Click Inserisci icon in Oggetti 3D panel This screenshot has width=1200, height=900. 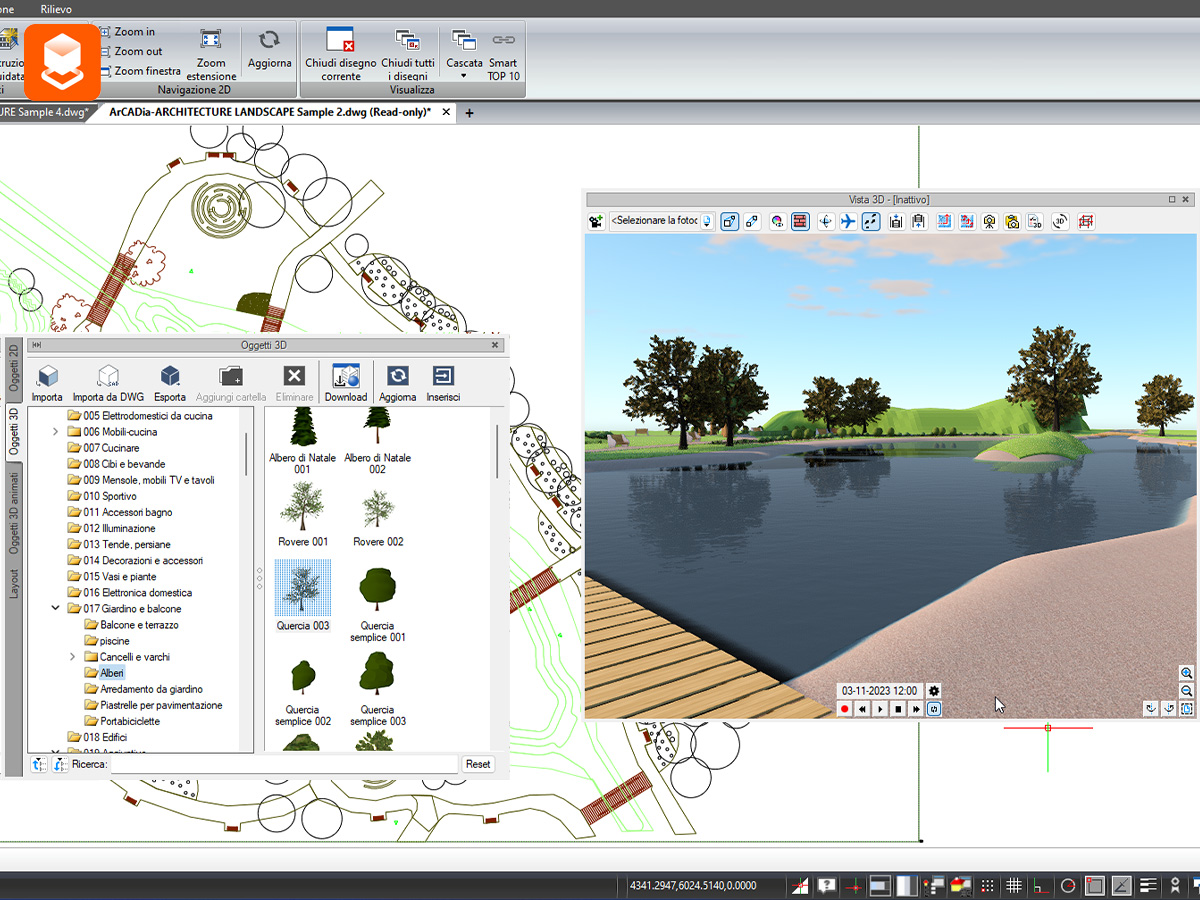[443, 376]
